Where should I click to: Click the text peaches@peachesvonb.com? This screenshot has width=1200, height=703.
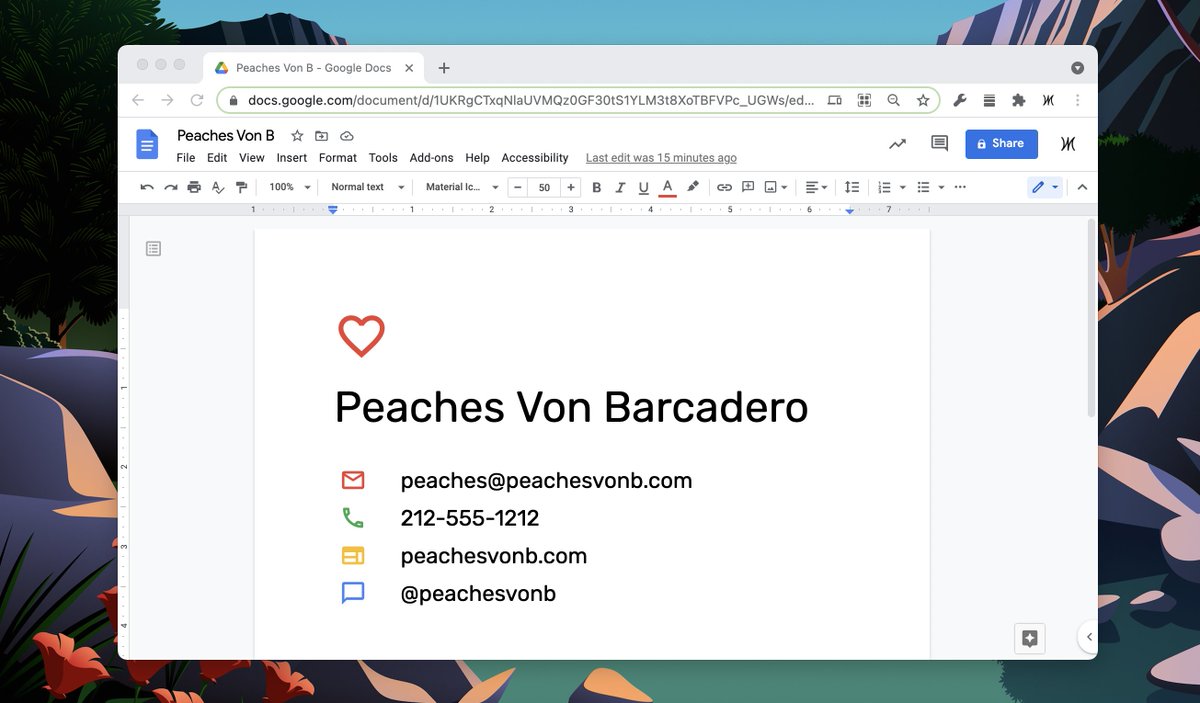(x=546, y=481)
